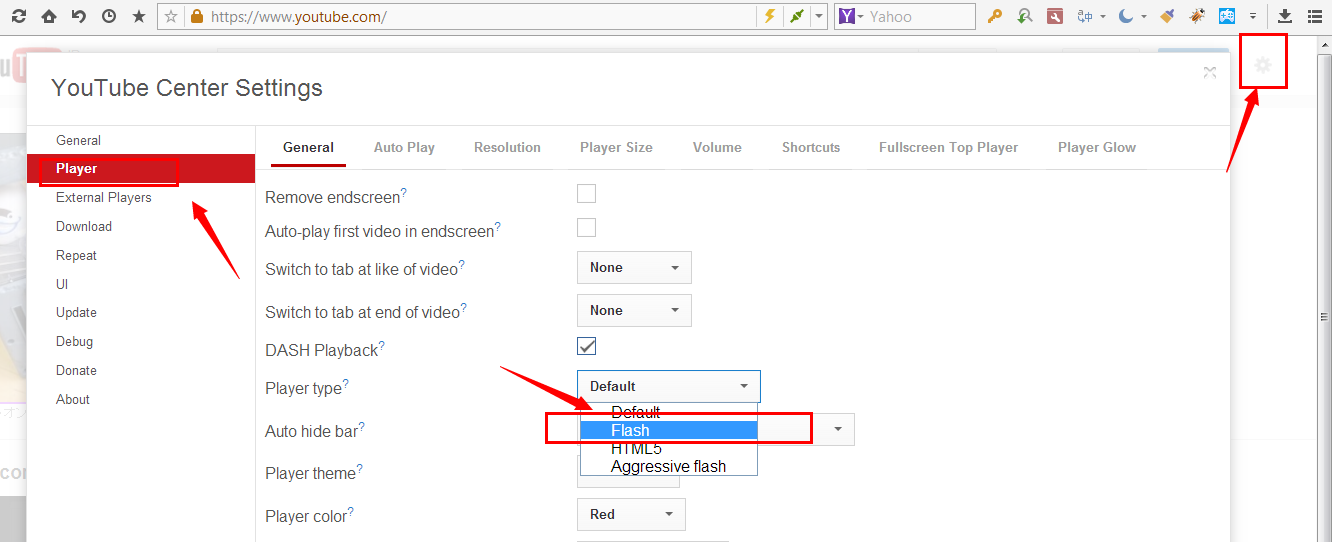Open Repeat section in sidebar
This screenshot has width=1332, height=542.
pos(141,255)
